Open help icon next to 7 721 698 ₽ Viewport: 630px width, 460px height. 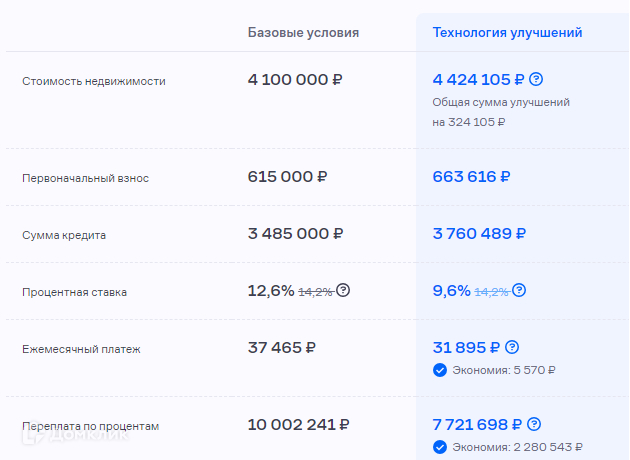pos(536,425)
